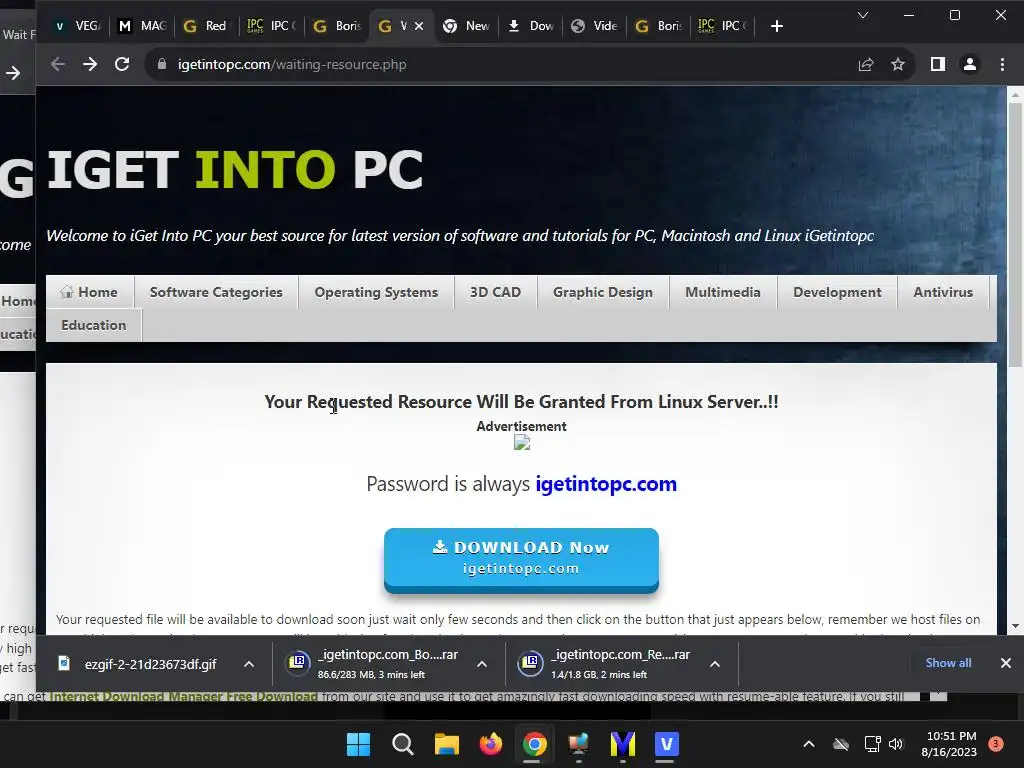1024x768 pixels.
Task: Open the Windows Start menu
Action: (x=358, y=744)
